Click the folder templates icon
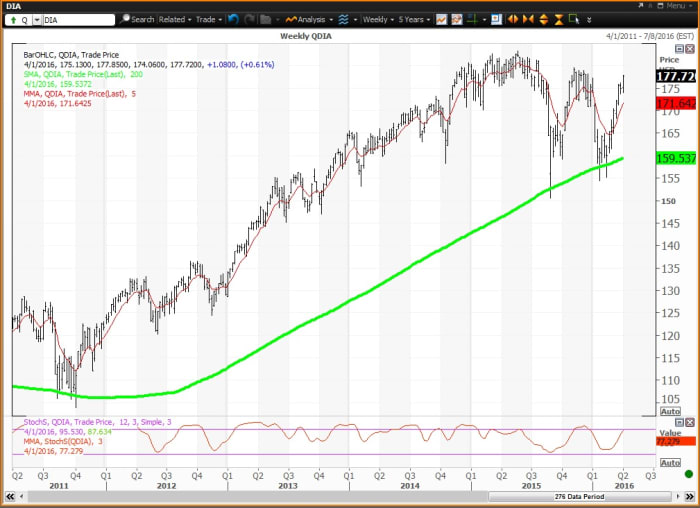700x508 pixels. (x=266, y=20)
